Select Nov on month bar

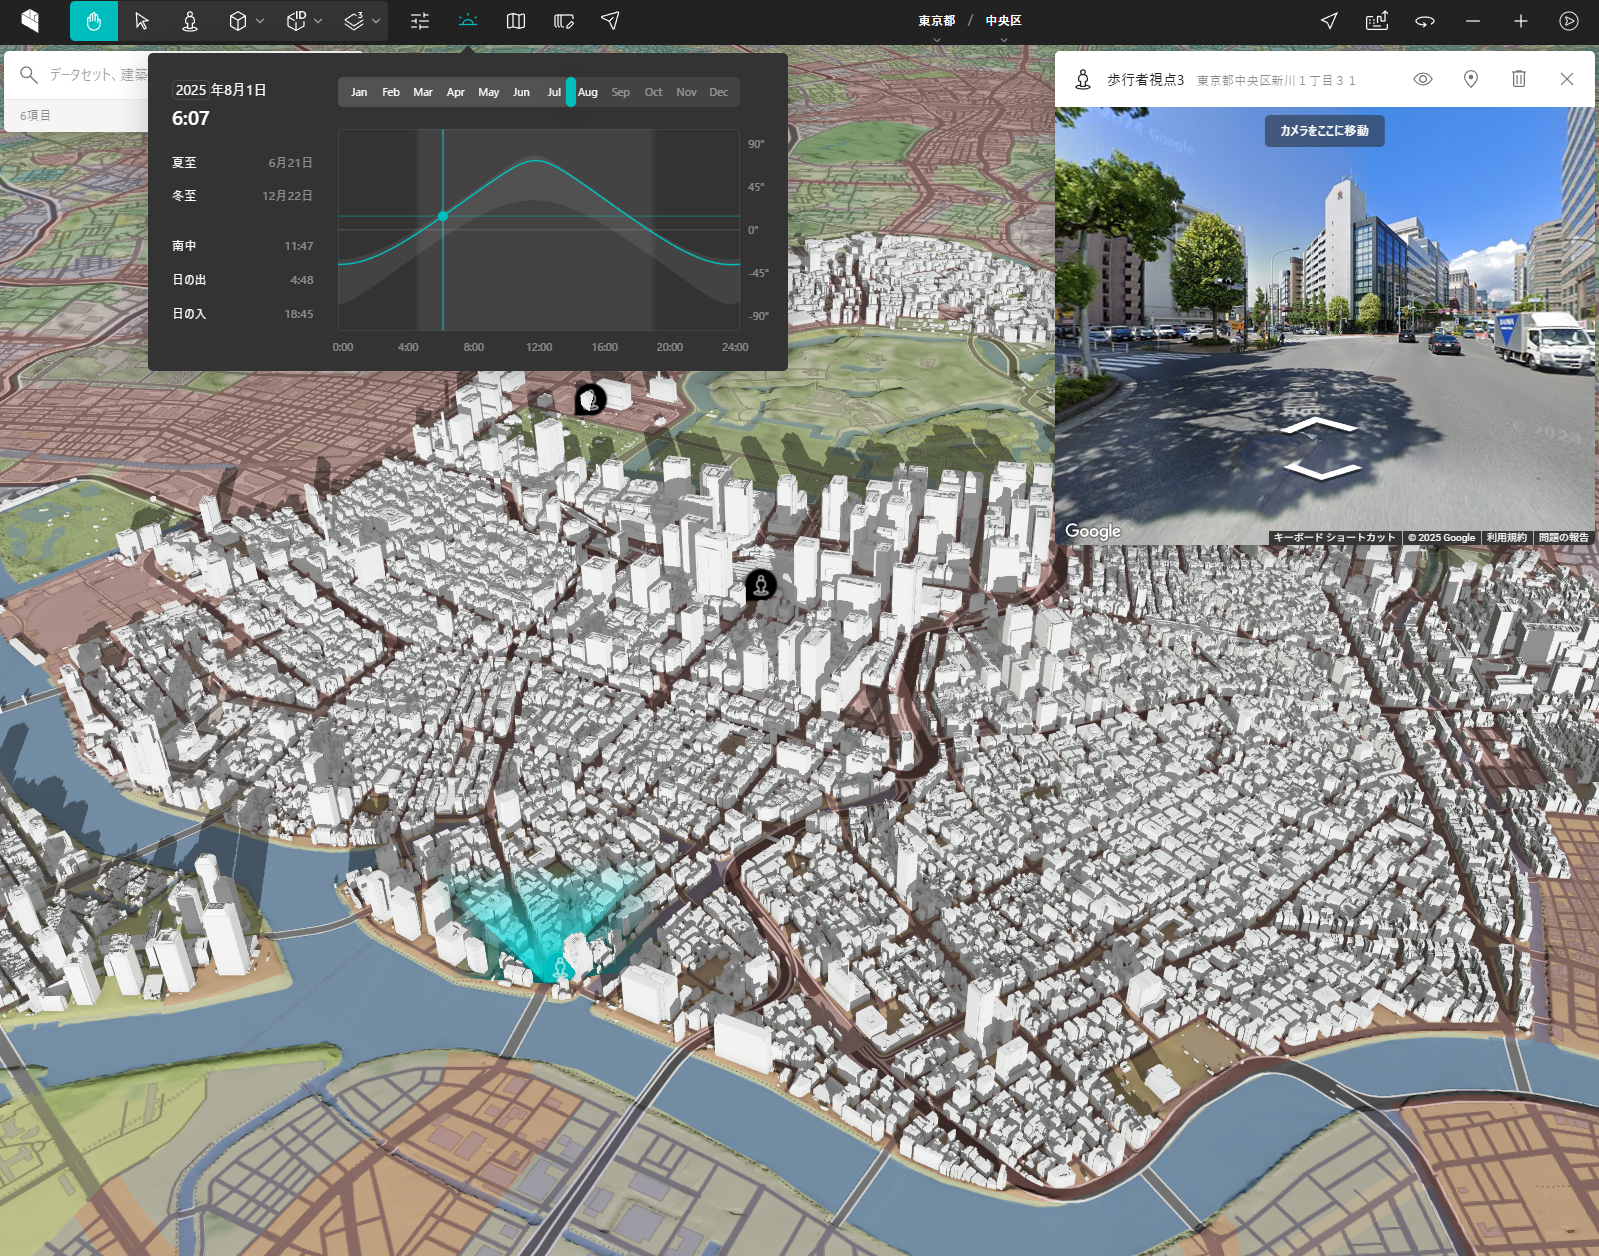tap(686, 92)
